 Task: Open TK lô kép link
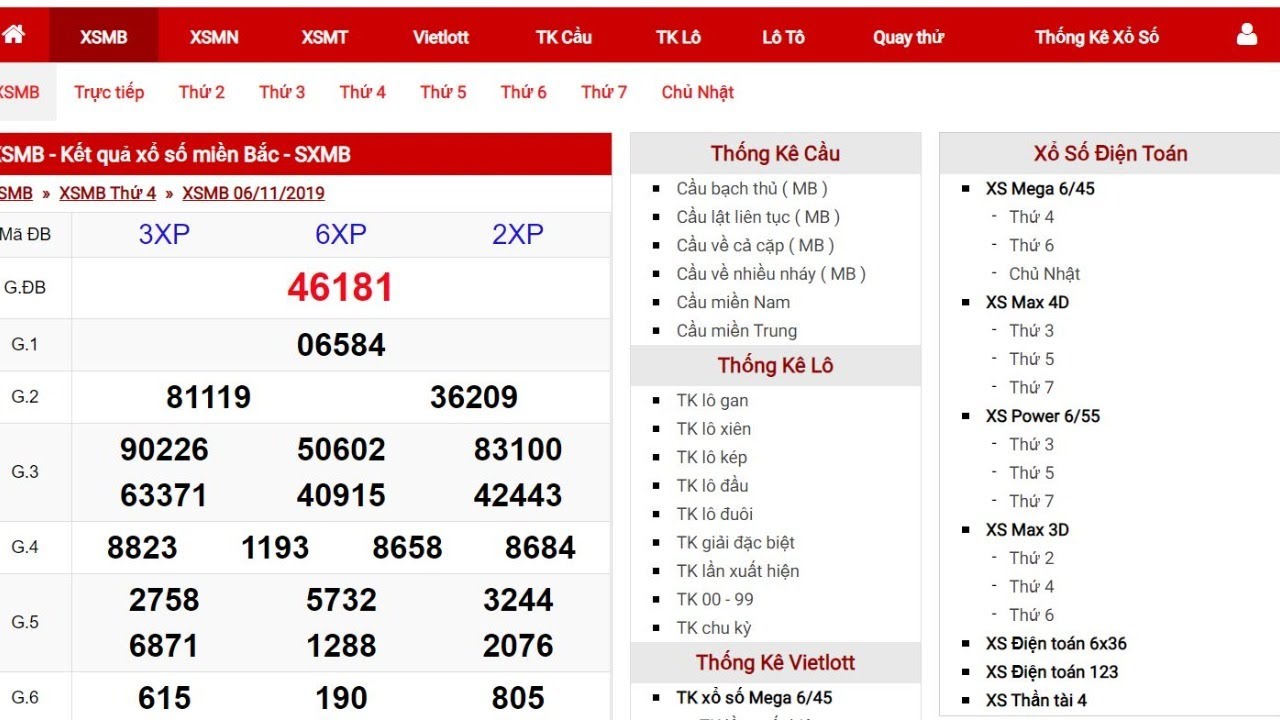tap(711, 457)
